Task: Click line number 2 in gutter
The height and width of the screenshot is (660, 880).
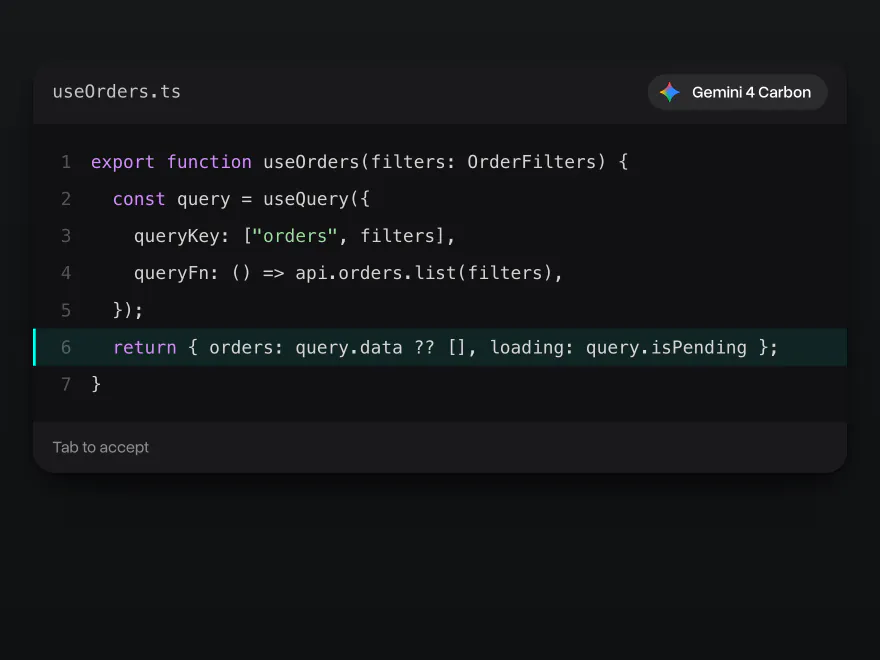Action: click(x=66, y=199)
